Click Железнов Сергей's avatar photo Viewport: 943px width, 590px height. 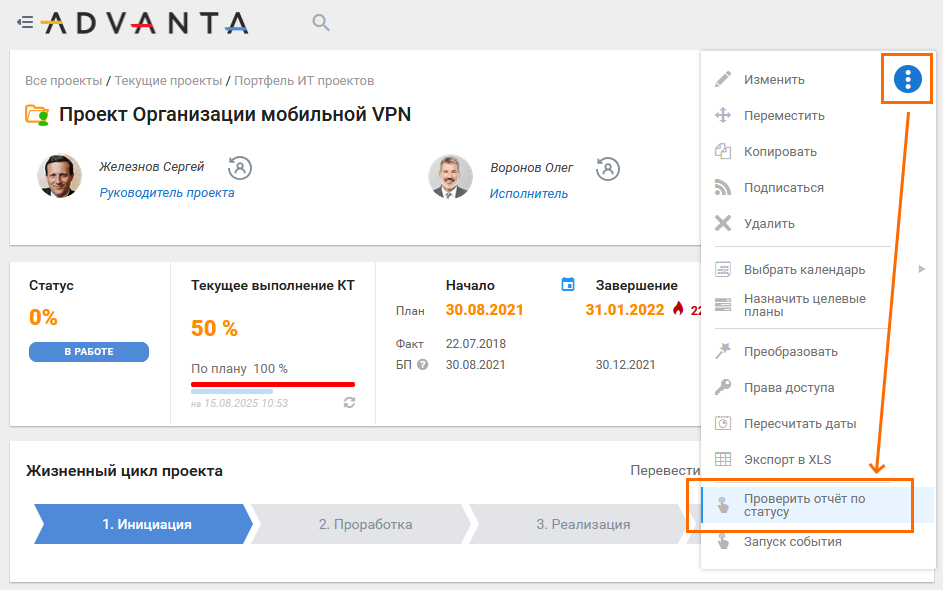click(x=60, y=177)
